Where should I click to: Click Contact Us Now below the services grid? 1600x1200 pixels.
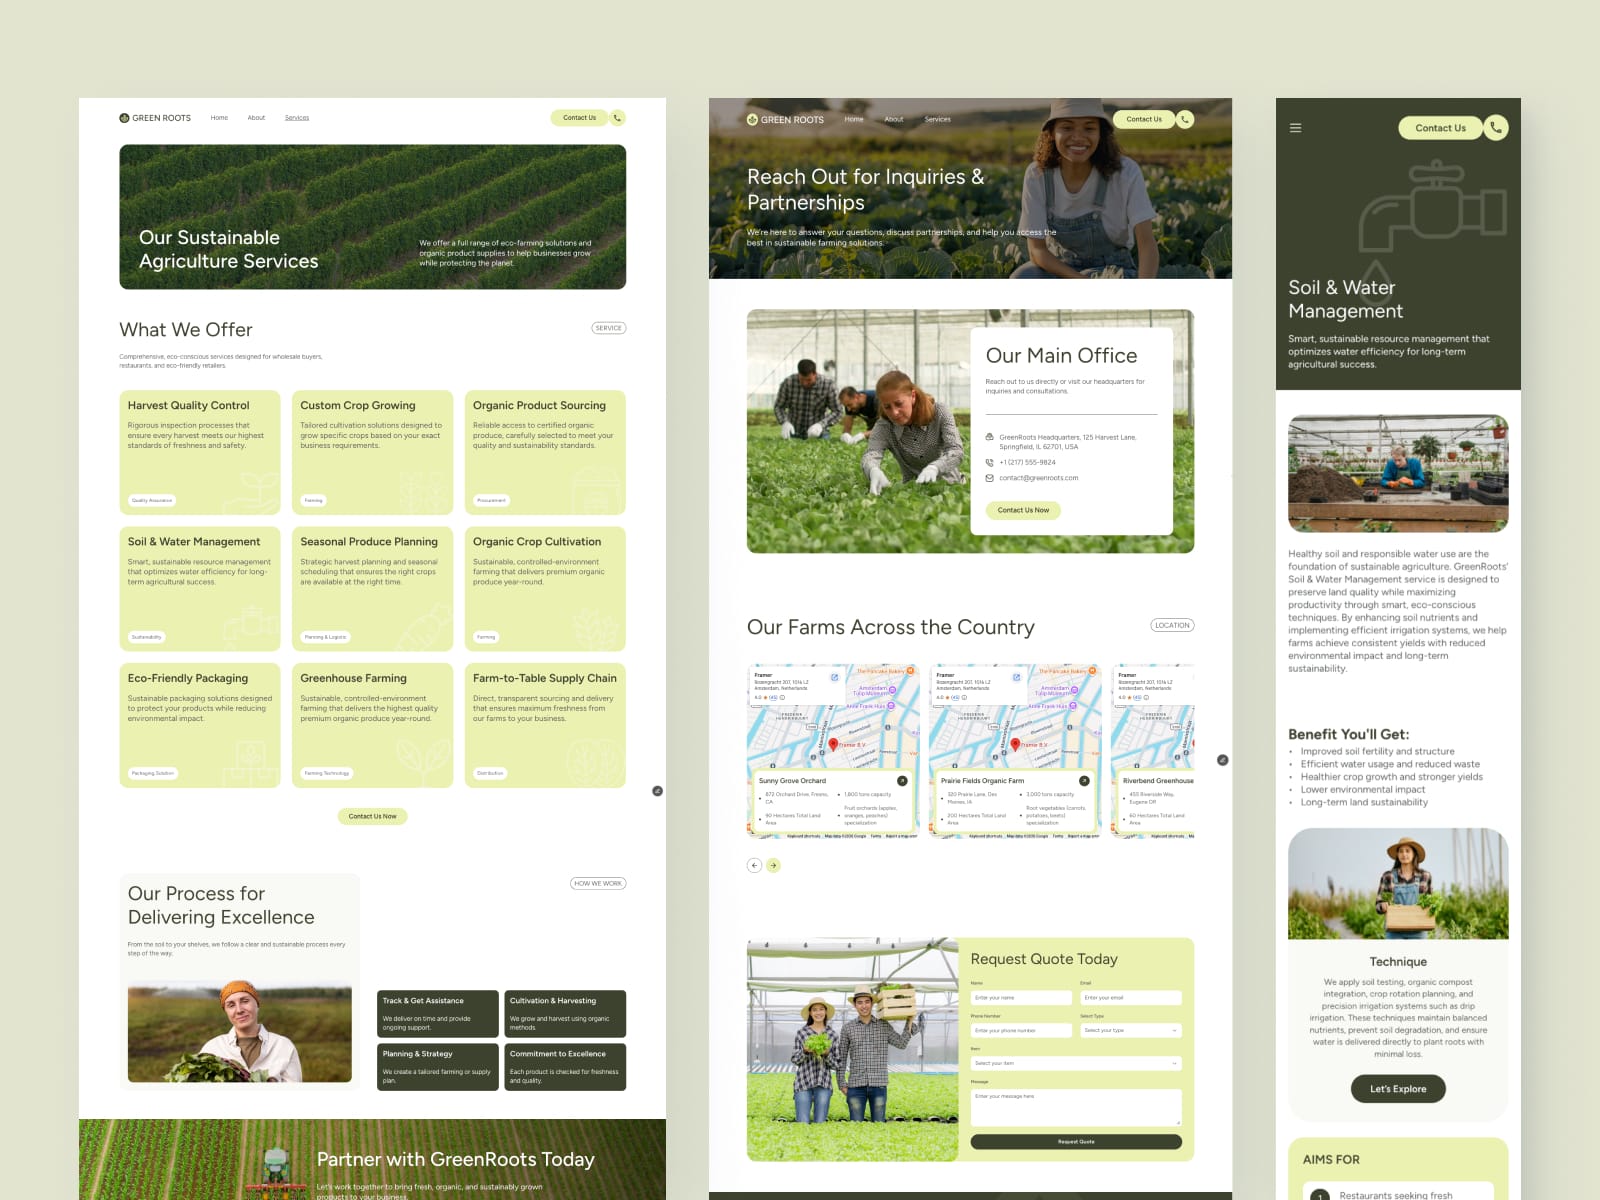372,816
